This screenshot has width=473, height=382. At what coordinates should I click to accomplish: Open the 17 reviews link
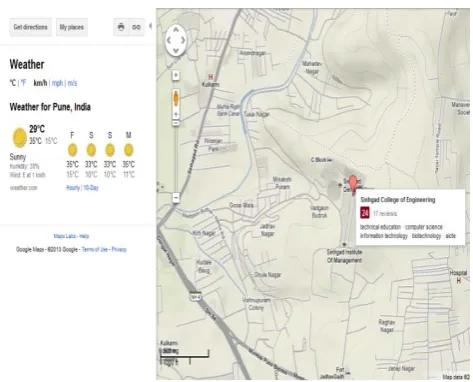[385, 214]
